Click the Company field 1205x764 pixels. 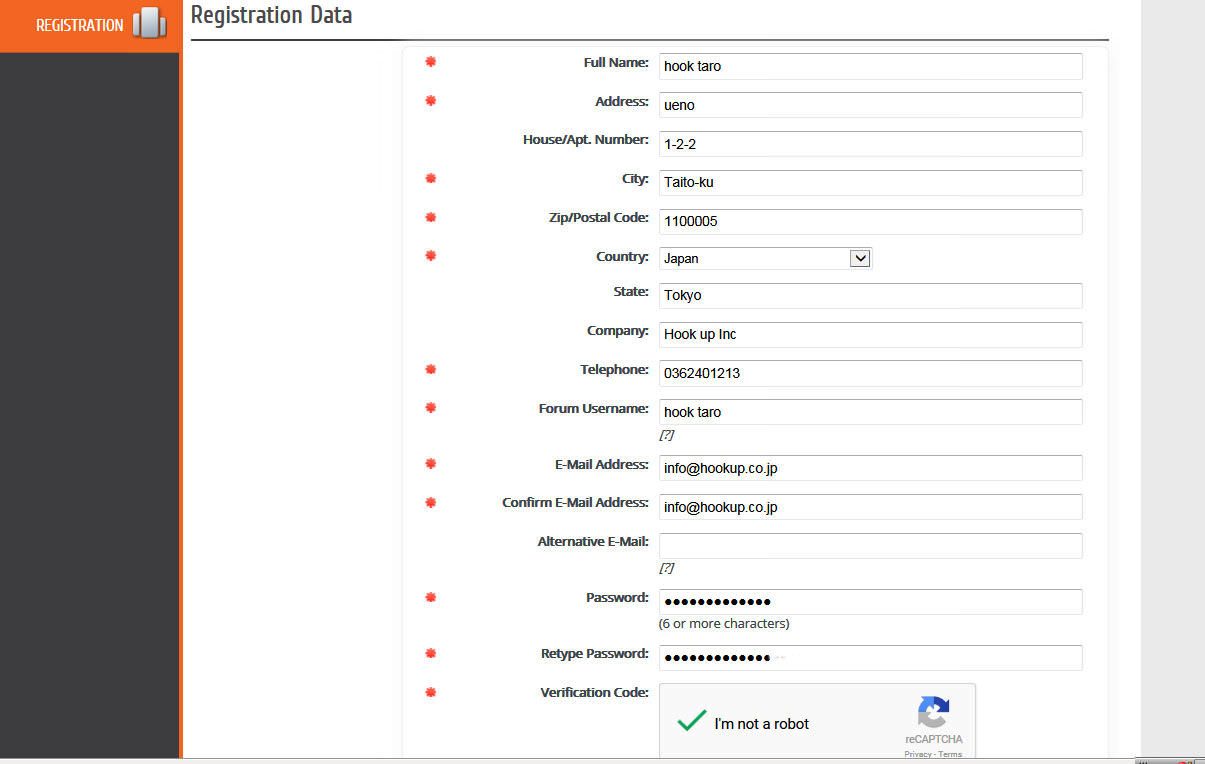(870, 335)
